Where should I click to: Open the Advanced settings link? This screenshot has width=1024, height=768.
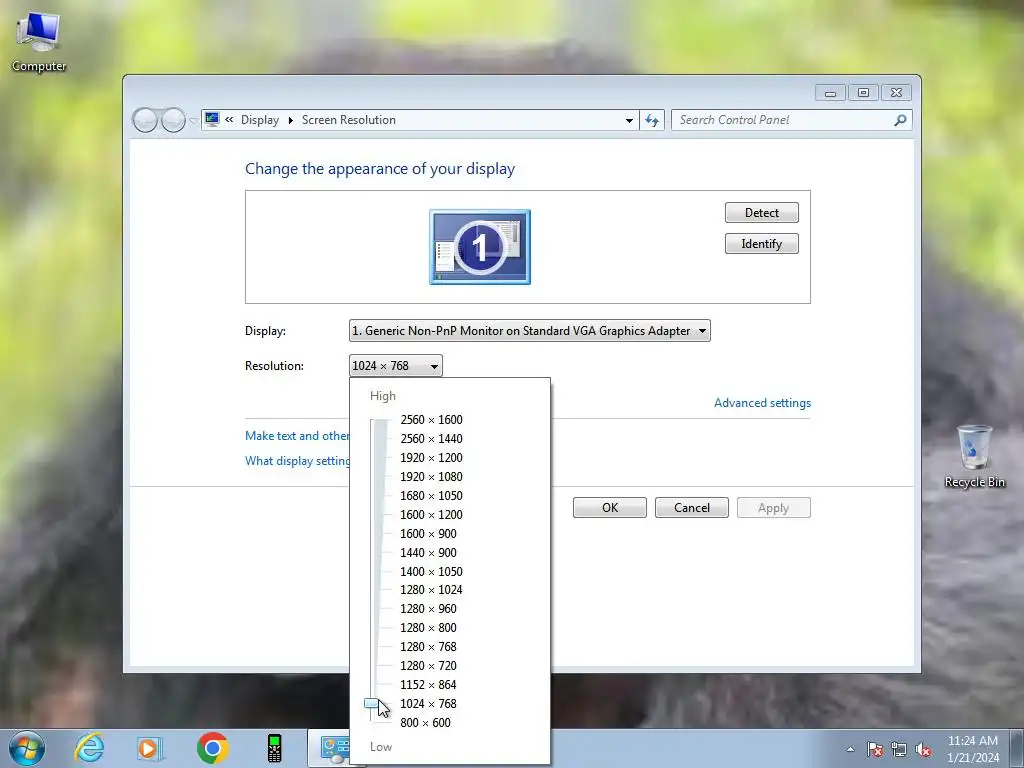tap(762, 403)
